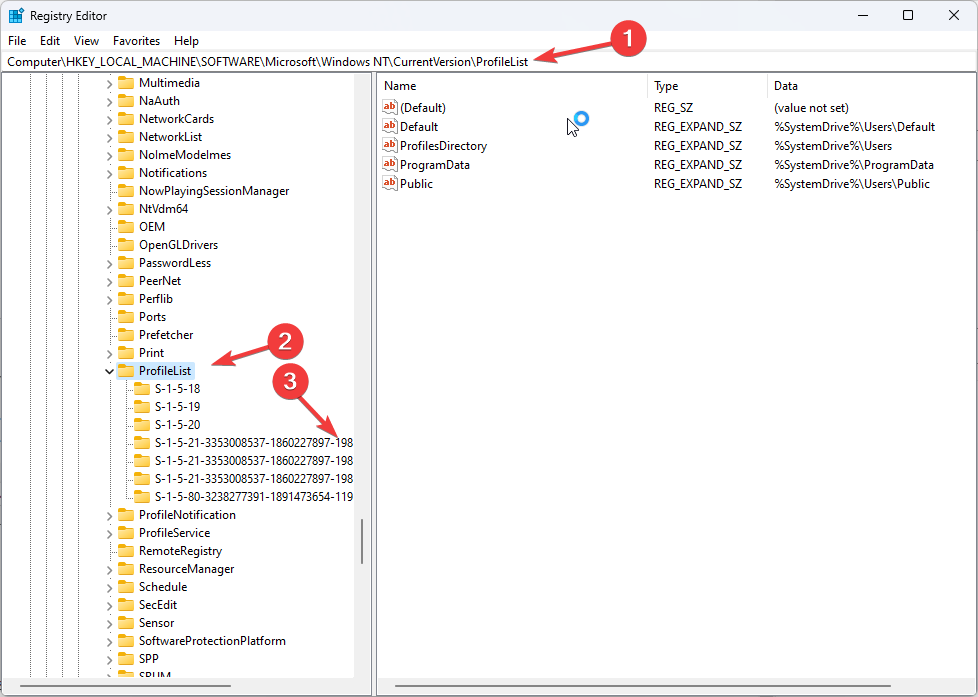The image size is (978, 697).
Task: Expand the SPP key
Action: coord(110,659)
